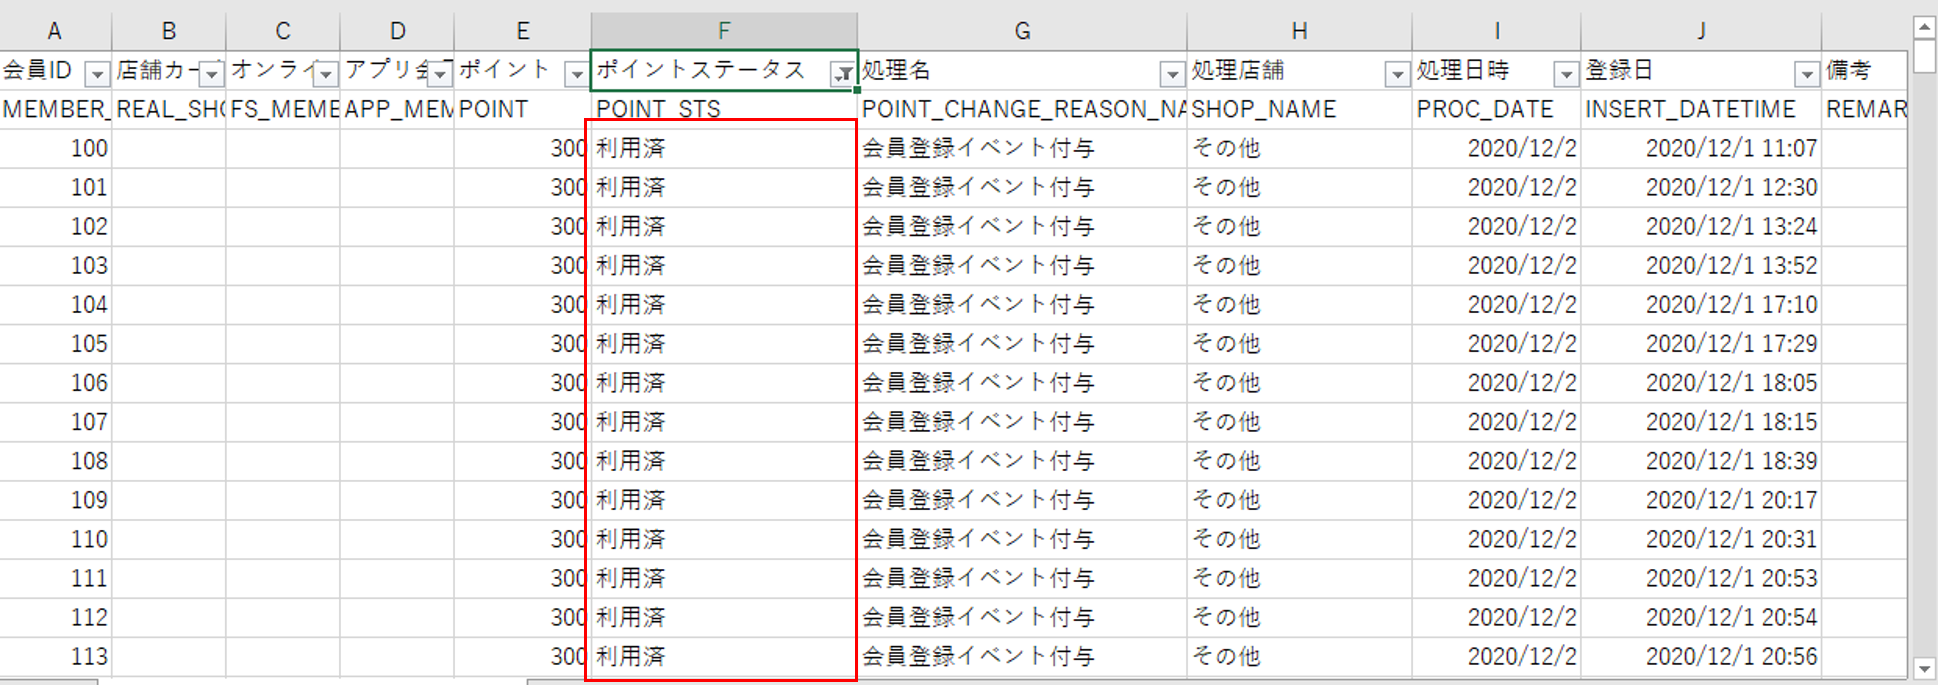Viewport: 1938px width, 685px height.
Task: Click the SHOP_NAME cell
Action: click(x=1298, y=109)
